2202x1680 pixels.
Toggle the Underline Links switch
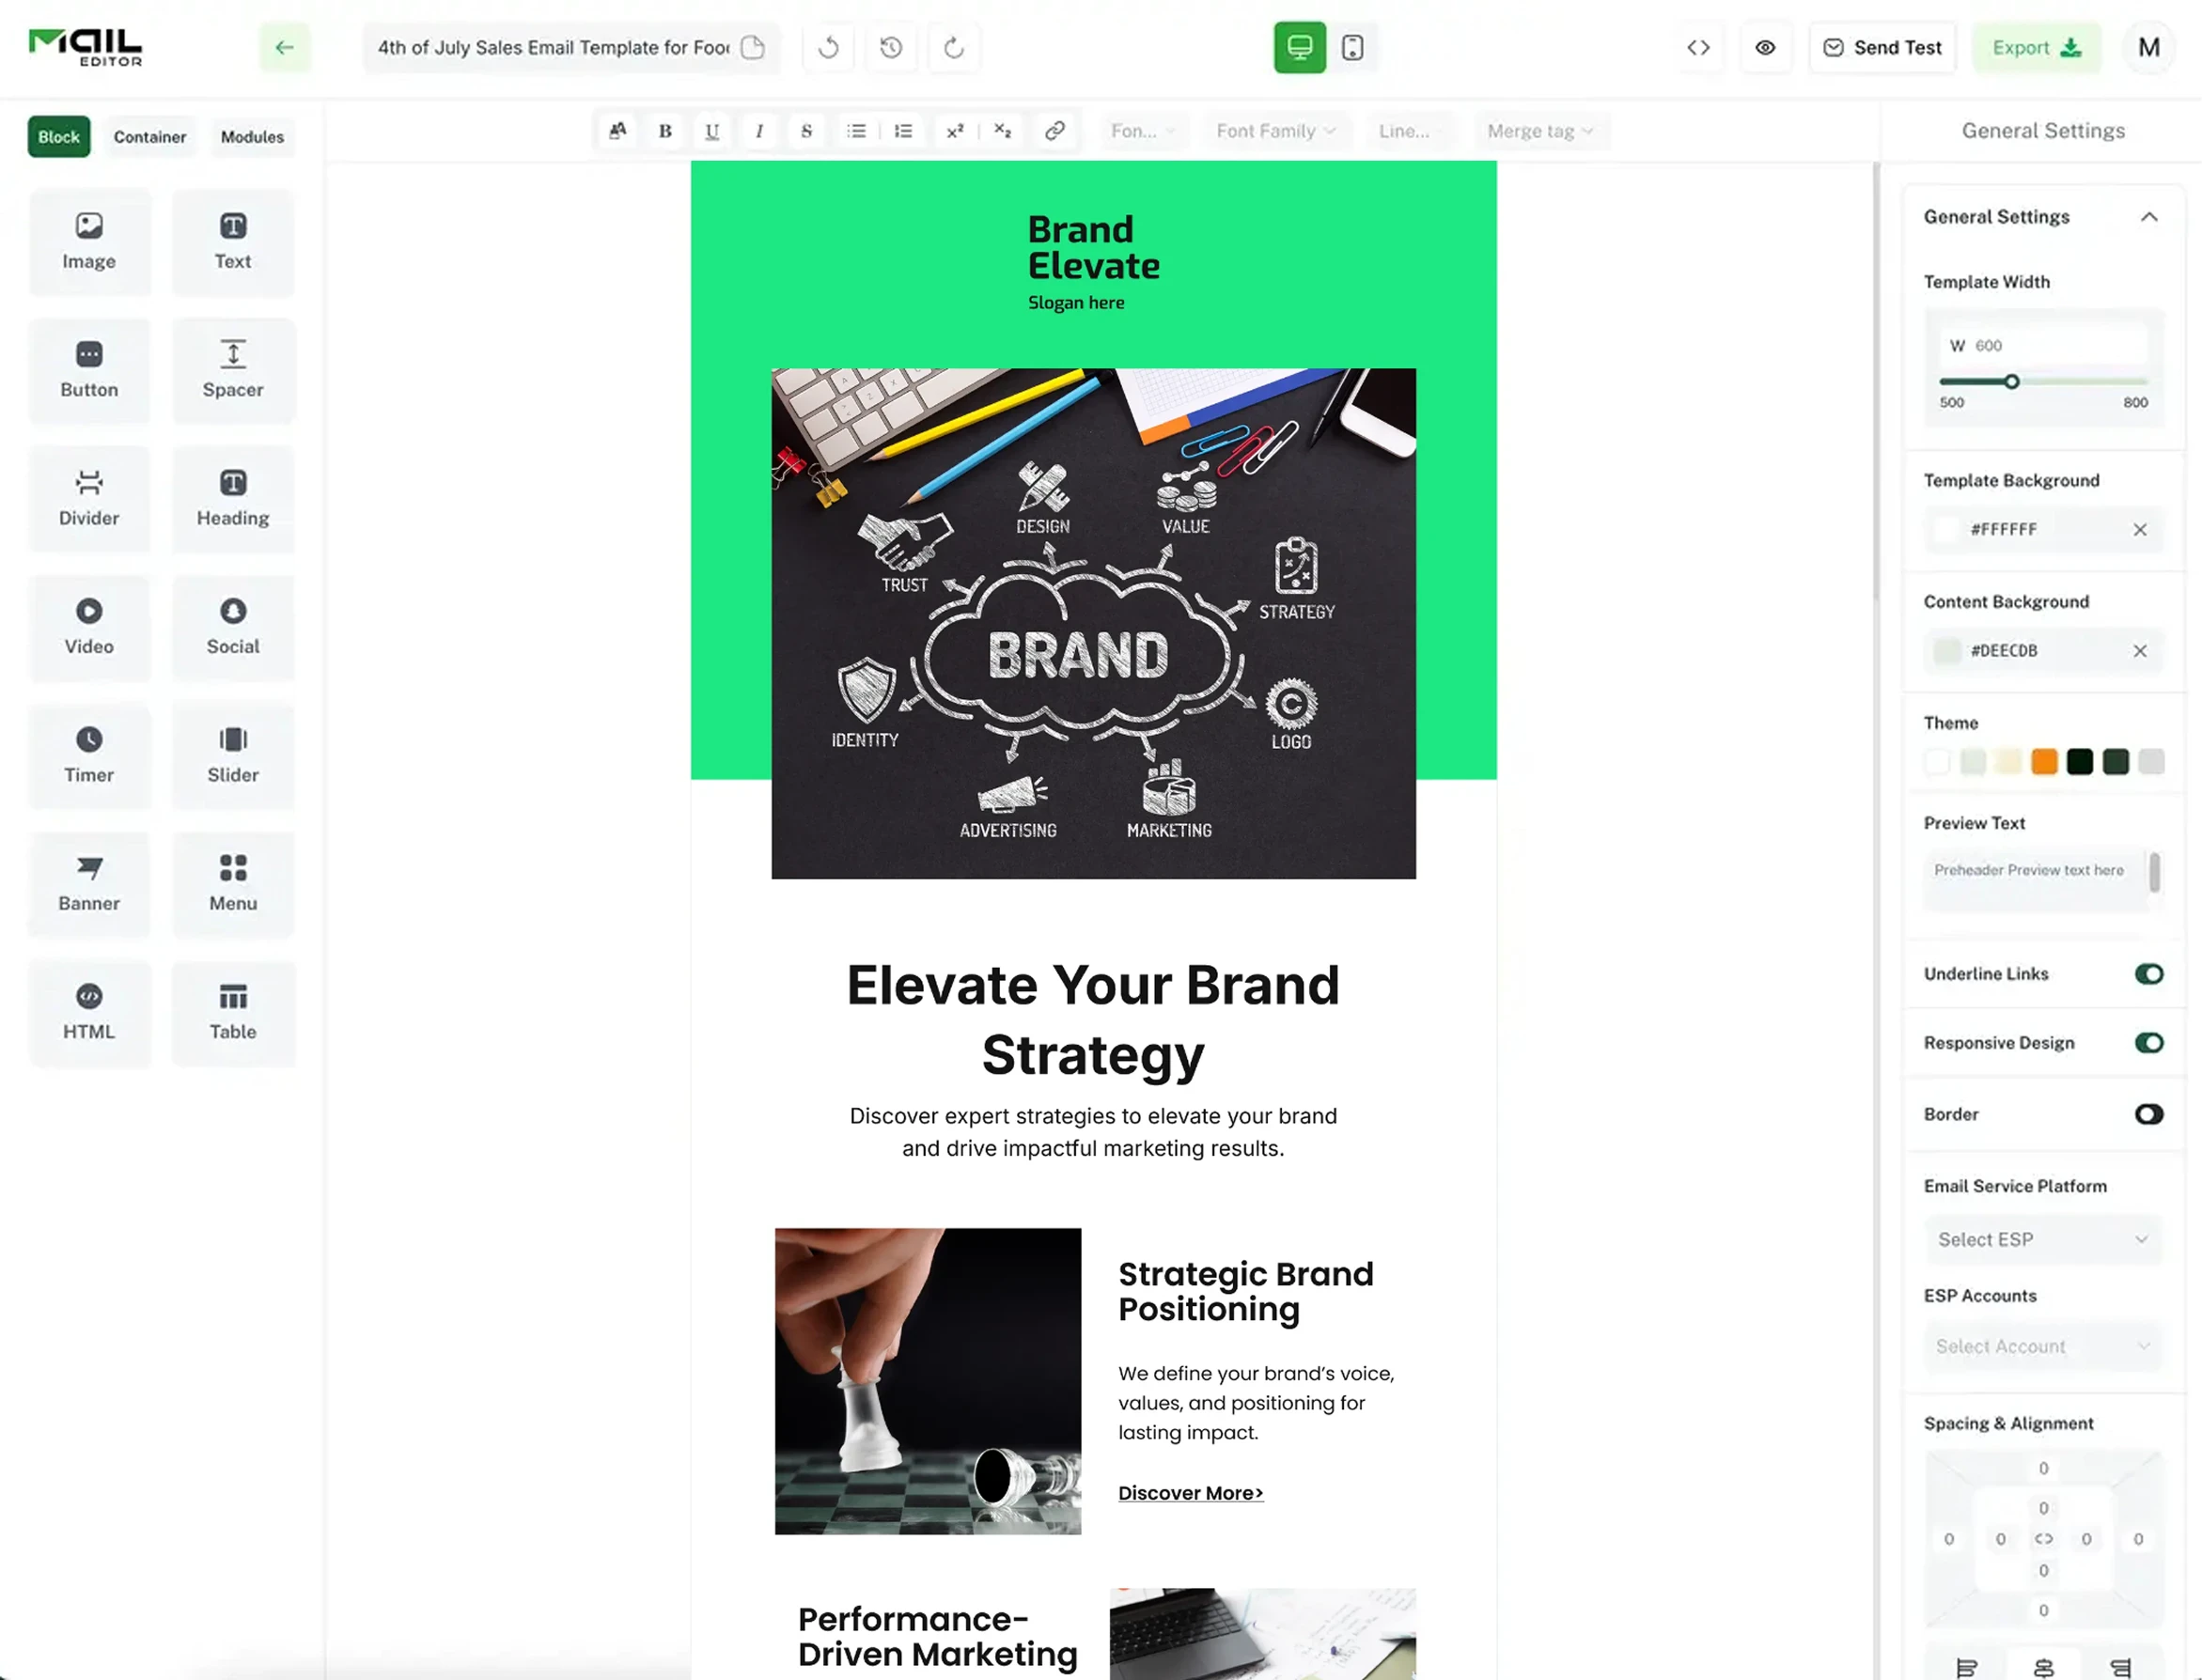pyautogui.click(x=2149, y=974)
